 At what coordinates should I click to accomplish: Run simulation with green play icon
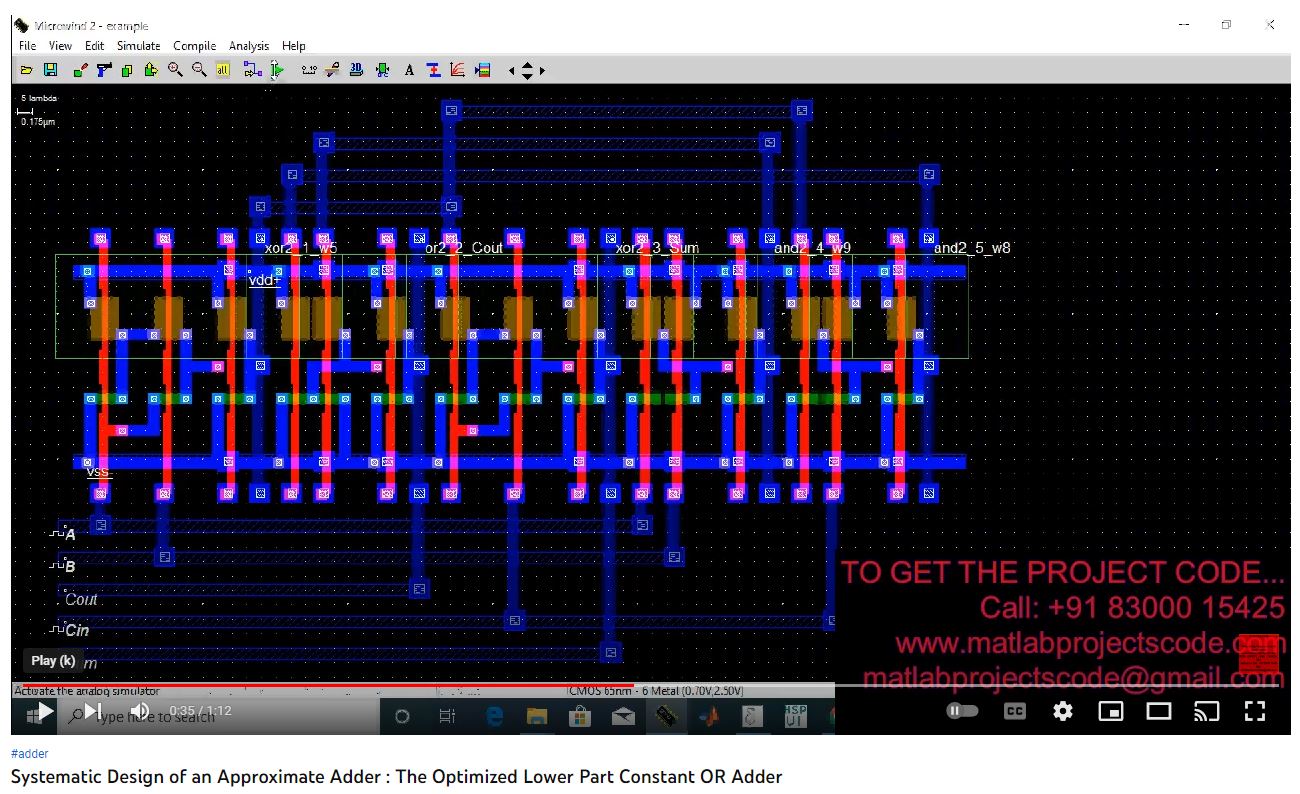[277, 70]
